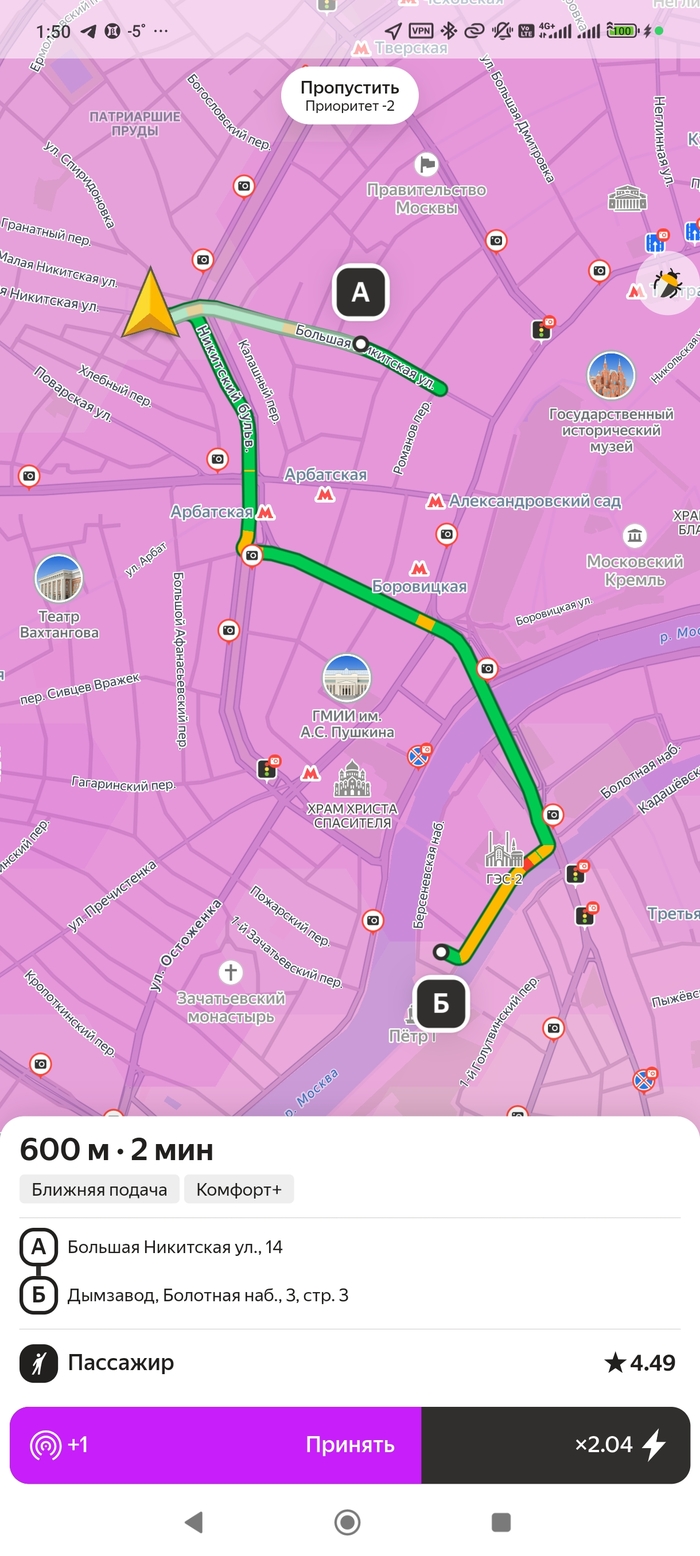Skip the order with Пропустить button
This screenshot has width=700, height=1556.
click(x=349, y=96)
